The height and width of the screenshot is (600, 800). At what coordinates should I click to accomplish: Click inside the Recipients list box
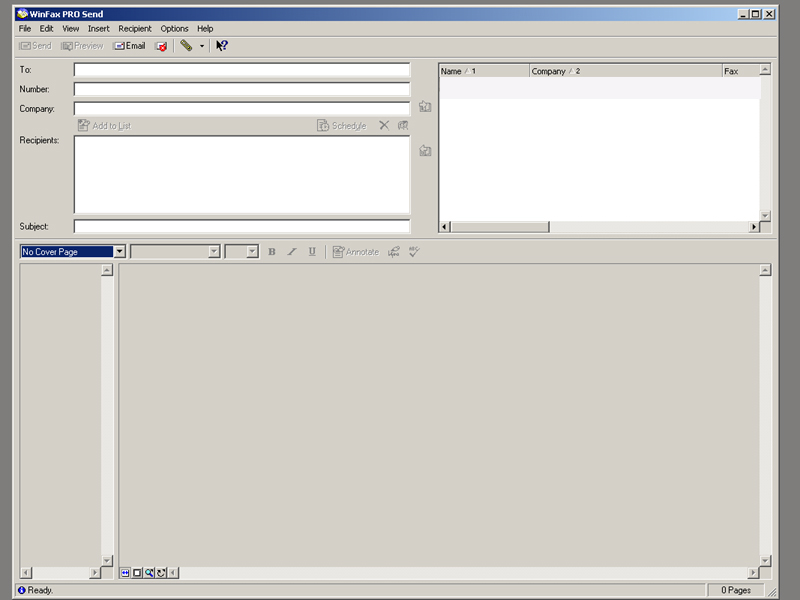coord(242,174)
